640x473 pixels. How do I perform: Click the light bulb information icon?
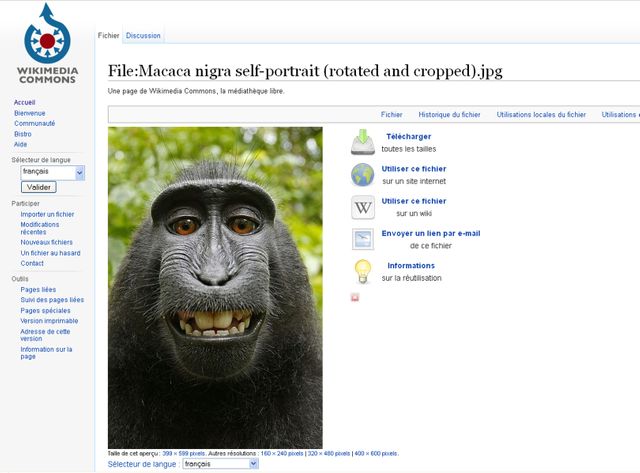point(363,271)
